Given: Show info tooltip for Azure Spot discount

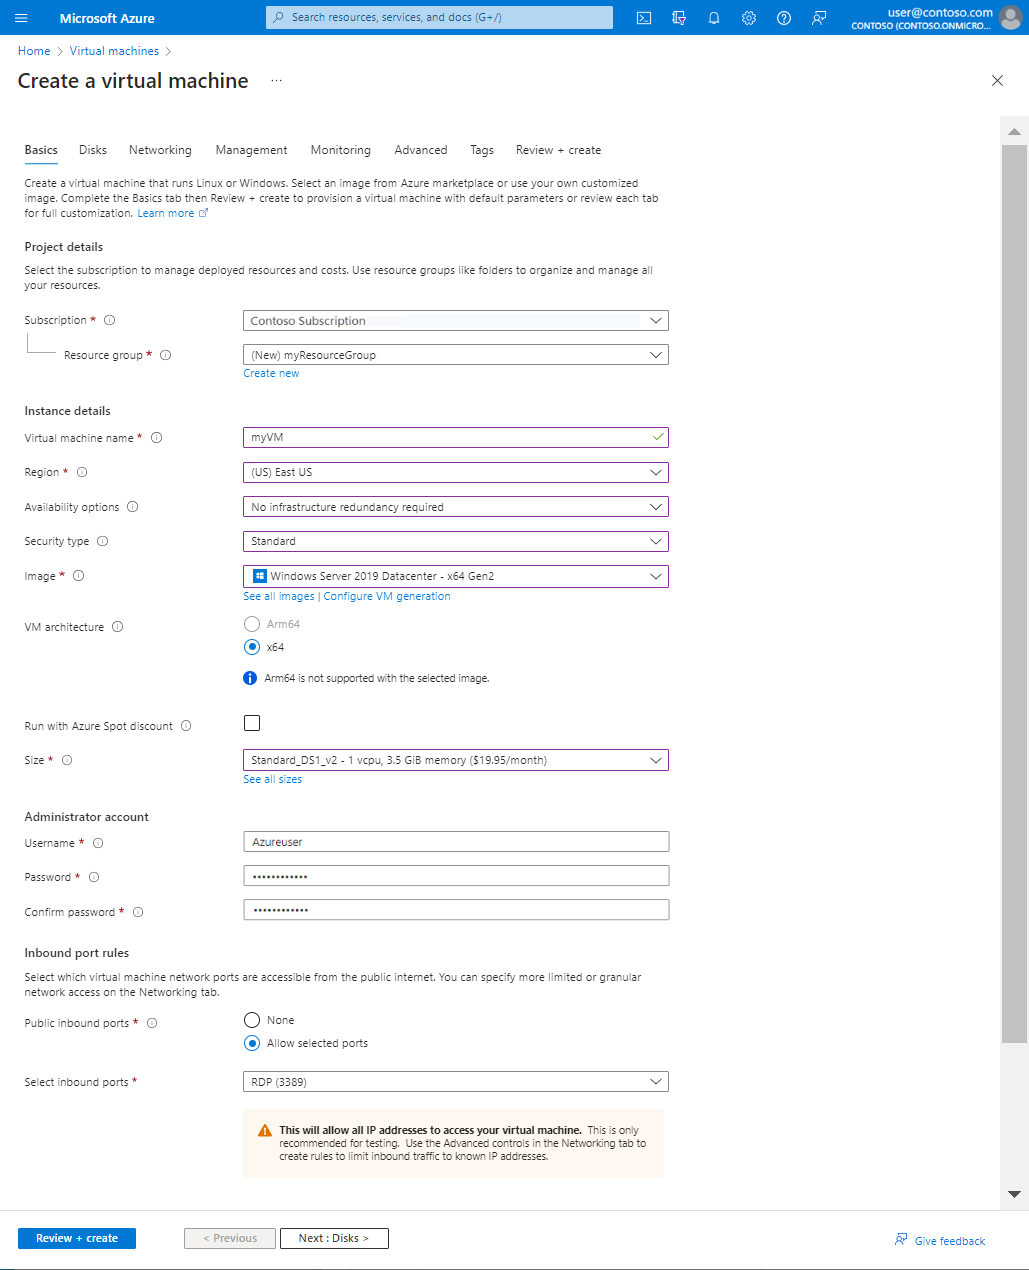Looking at the screenshot, I should pos(186,726).
